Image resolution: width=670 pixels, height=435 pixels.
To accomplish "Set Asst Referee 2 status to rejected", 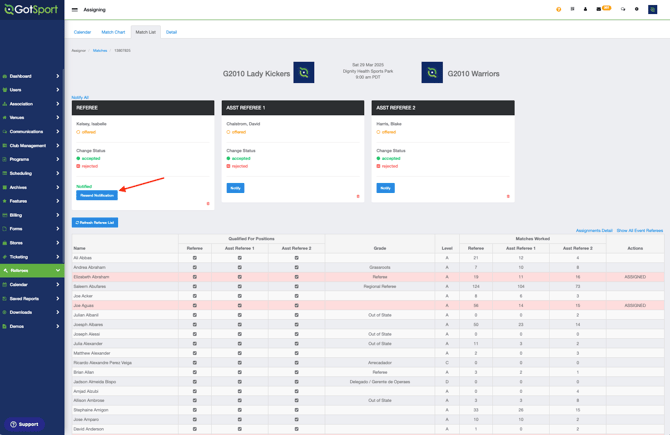I will point(387,166).
